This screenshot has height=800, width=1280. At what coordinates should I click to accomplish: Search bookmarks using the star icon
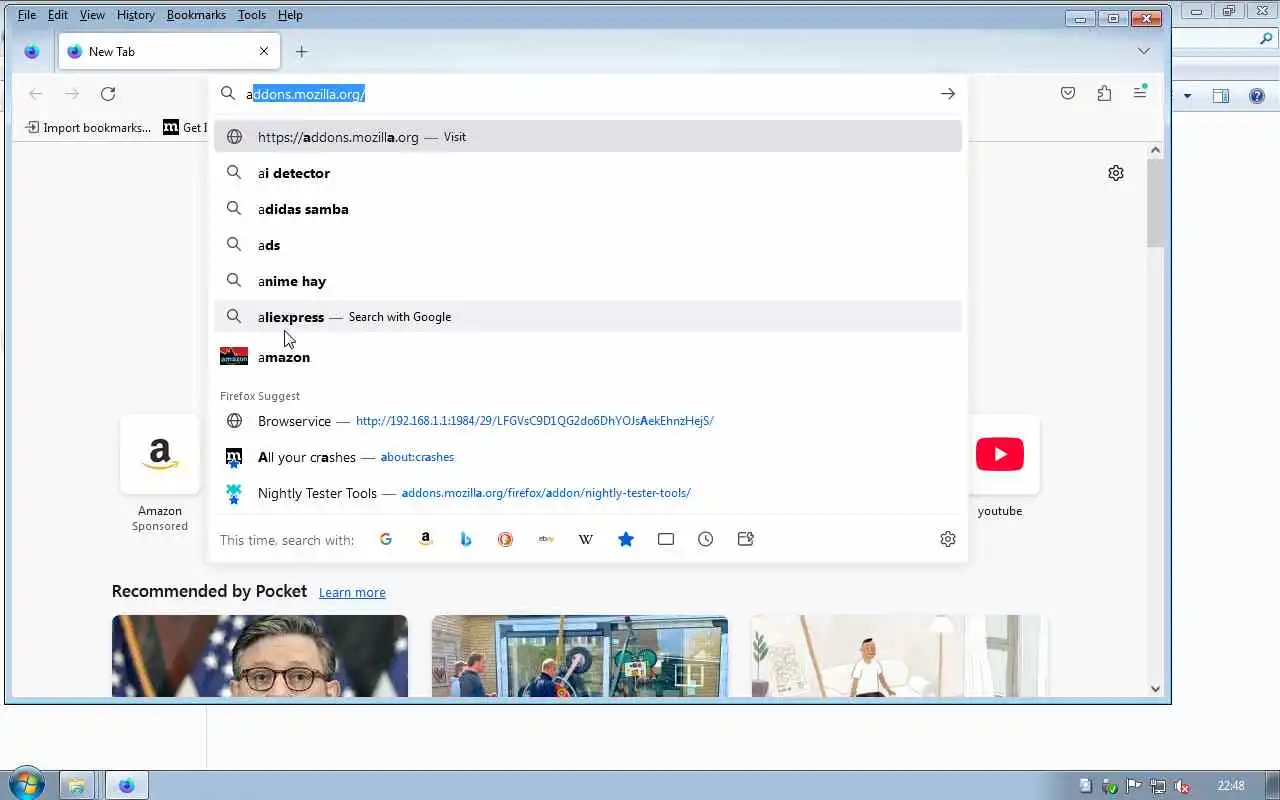pos(626,539)
